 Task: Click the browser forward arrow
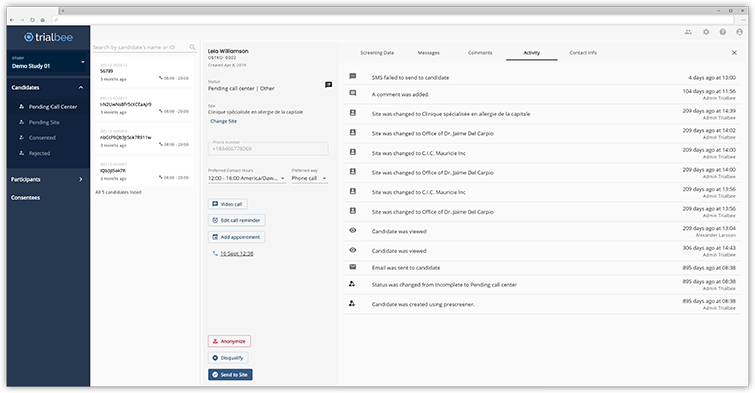[22, 20]
